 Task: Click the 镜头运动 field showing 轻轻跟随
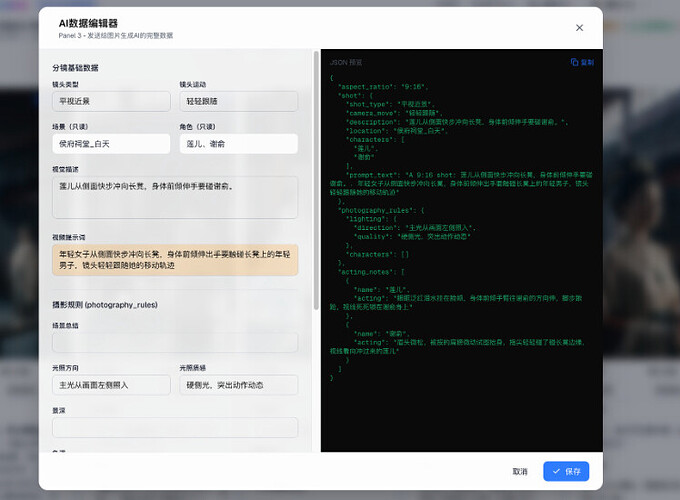(238, 101)
